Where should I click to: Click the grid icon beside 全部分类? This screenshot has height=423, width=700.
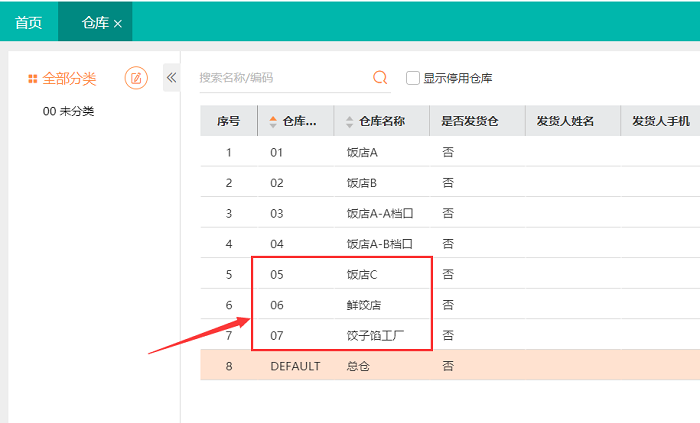33,78
